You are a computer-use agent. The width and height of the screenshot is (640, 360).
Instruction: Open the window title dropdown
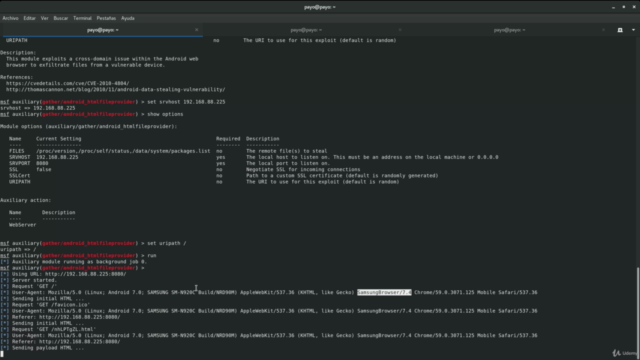click(320, 7)
